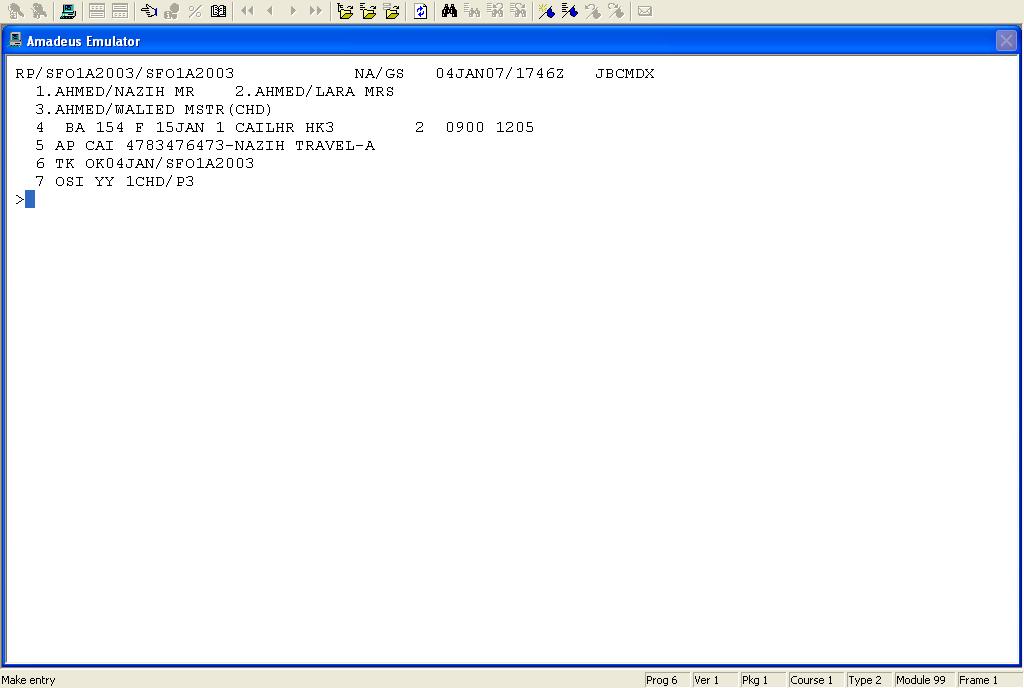Click the BA 154 flight segment line

285,127
